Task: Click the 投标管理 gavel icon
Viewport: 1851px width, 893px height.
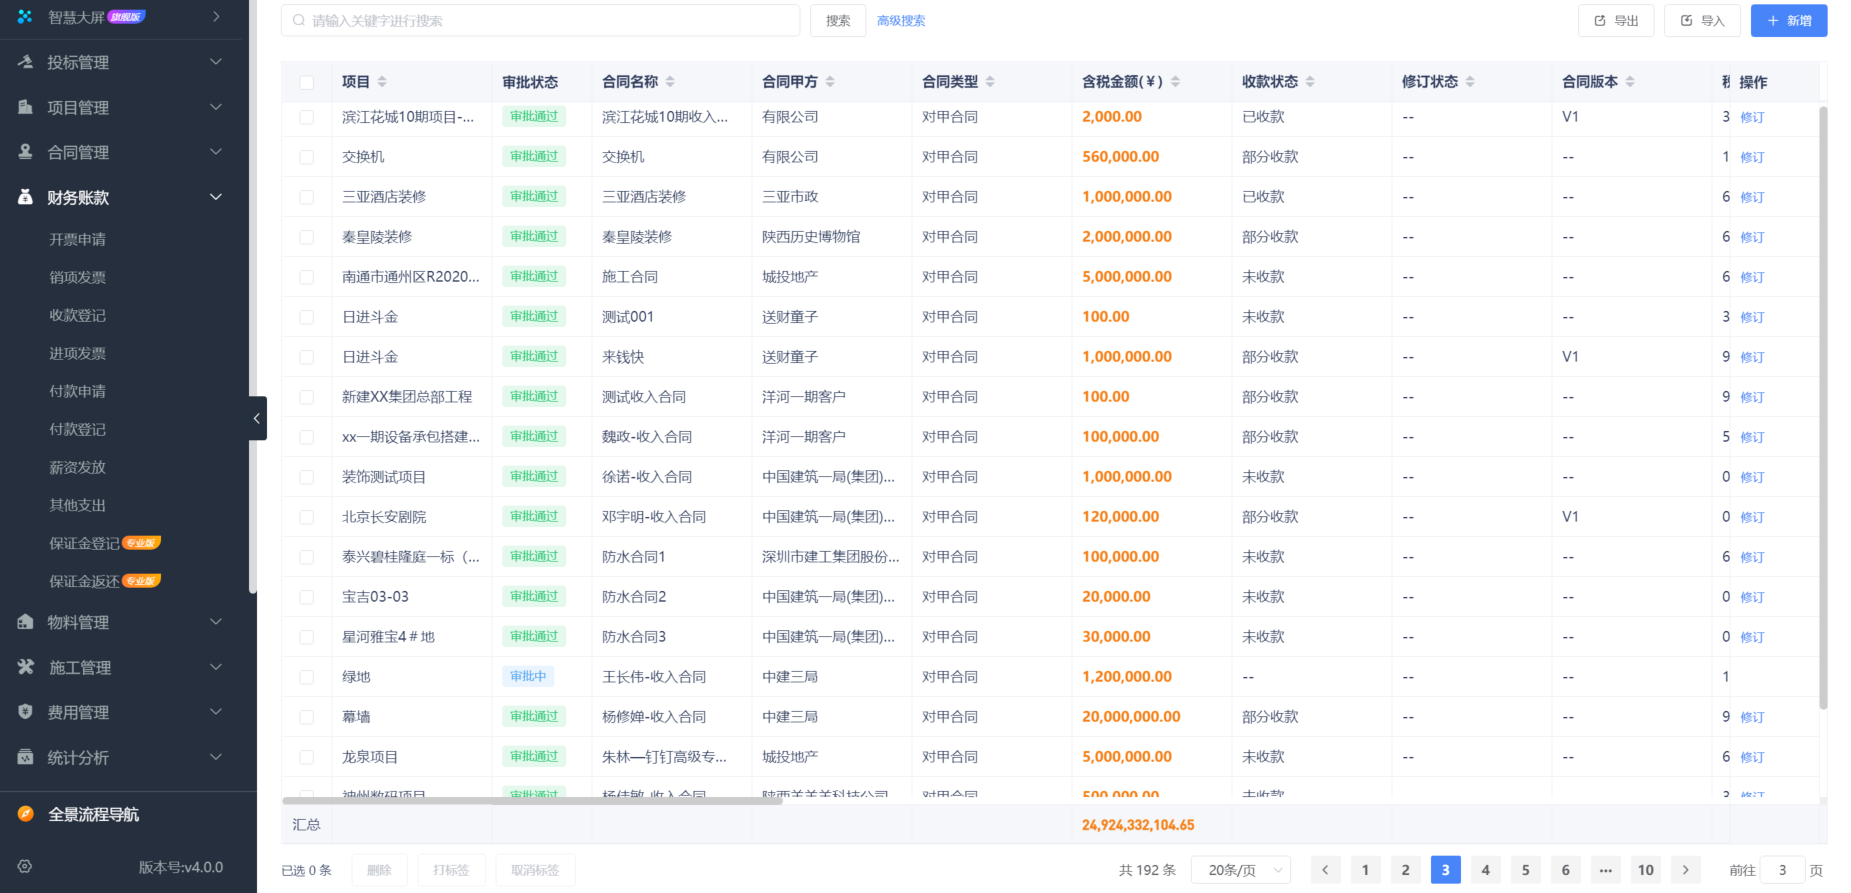Action: point(25,62)
